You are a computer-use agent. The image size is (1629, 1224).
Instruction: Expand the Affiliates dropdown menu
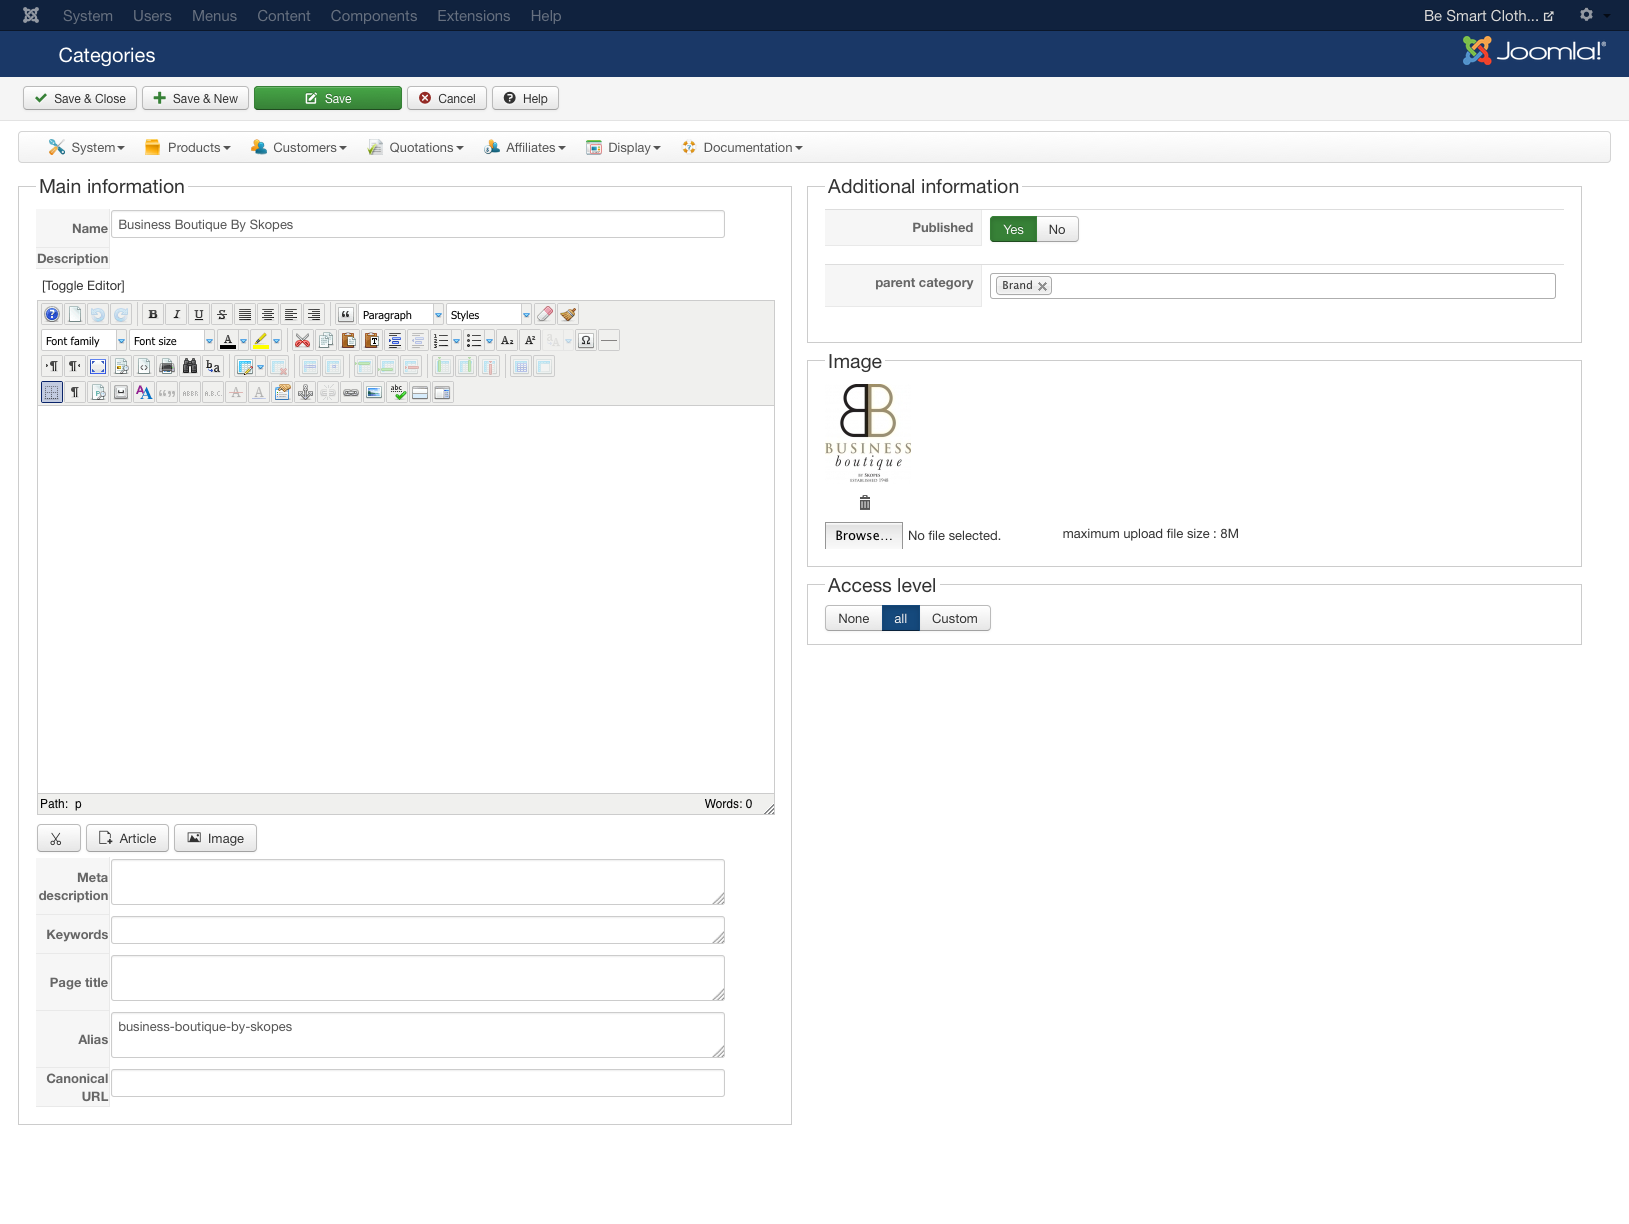(x=525, y=148)
